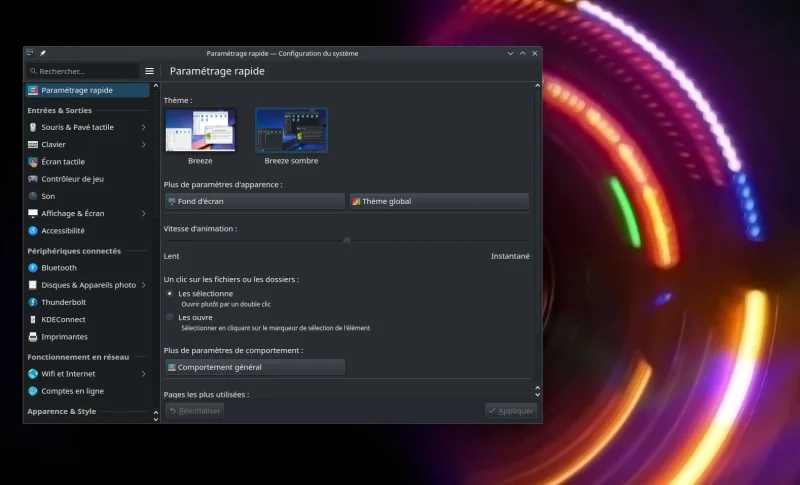Open the Son settings entry

click(x=87, y=196)
